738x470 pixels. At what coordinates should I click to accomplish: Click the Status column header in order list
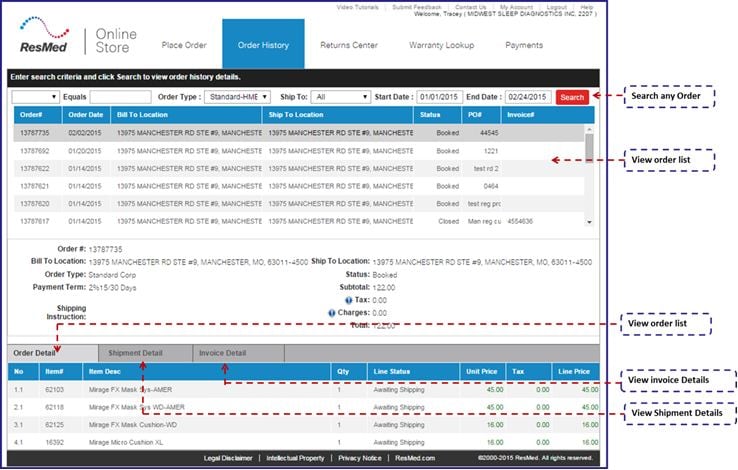pos(437,115)
